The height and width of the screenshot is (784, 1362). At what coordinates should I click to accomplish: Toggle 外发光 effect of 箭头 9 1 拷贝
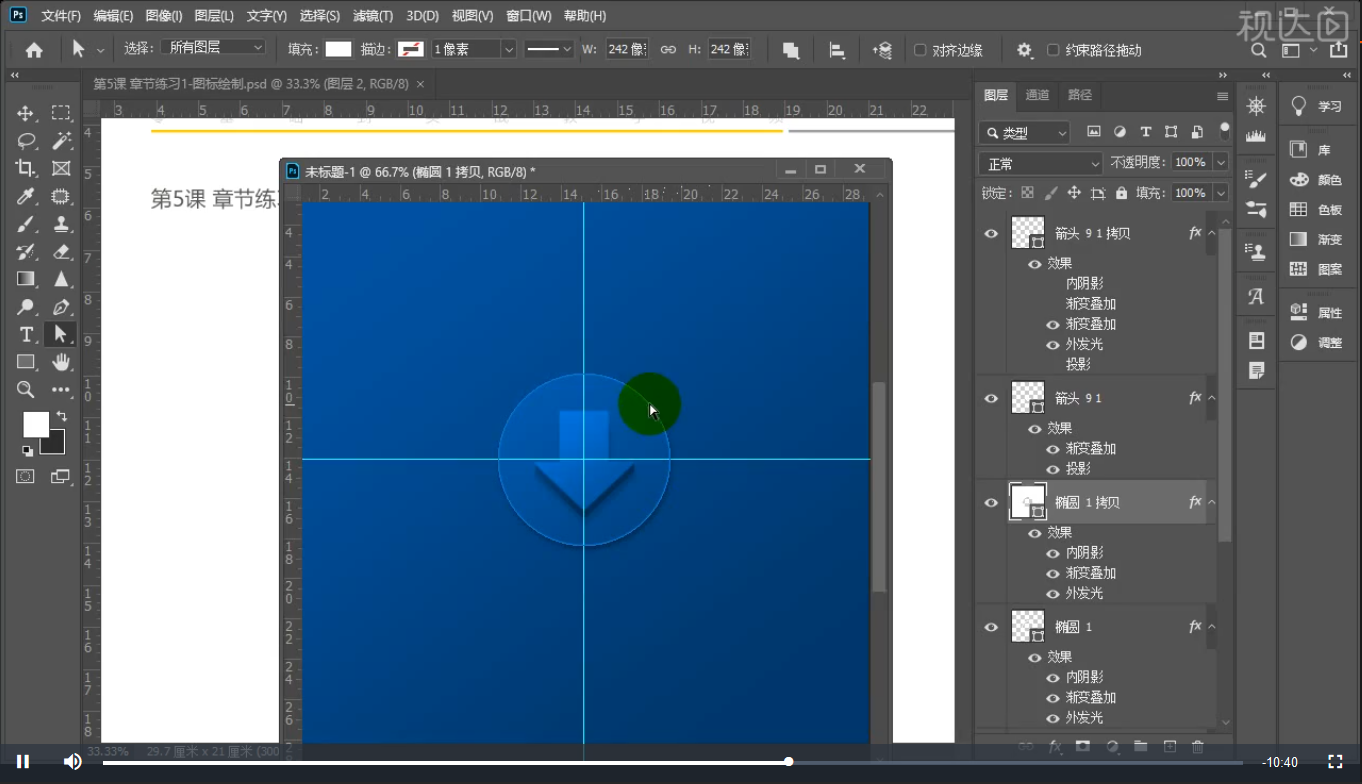coord(1052,345)
